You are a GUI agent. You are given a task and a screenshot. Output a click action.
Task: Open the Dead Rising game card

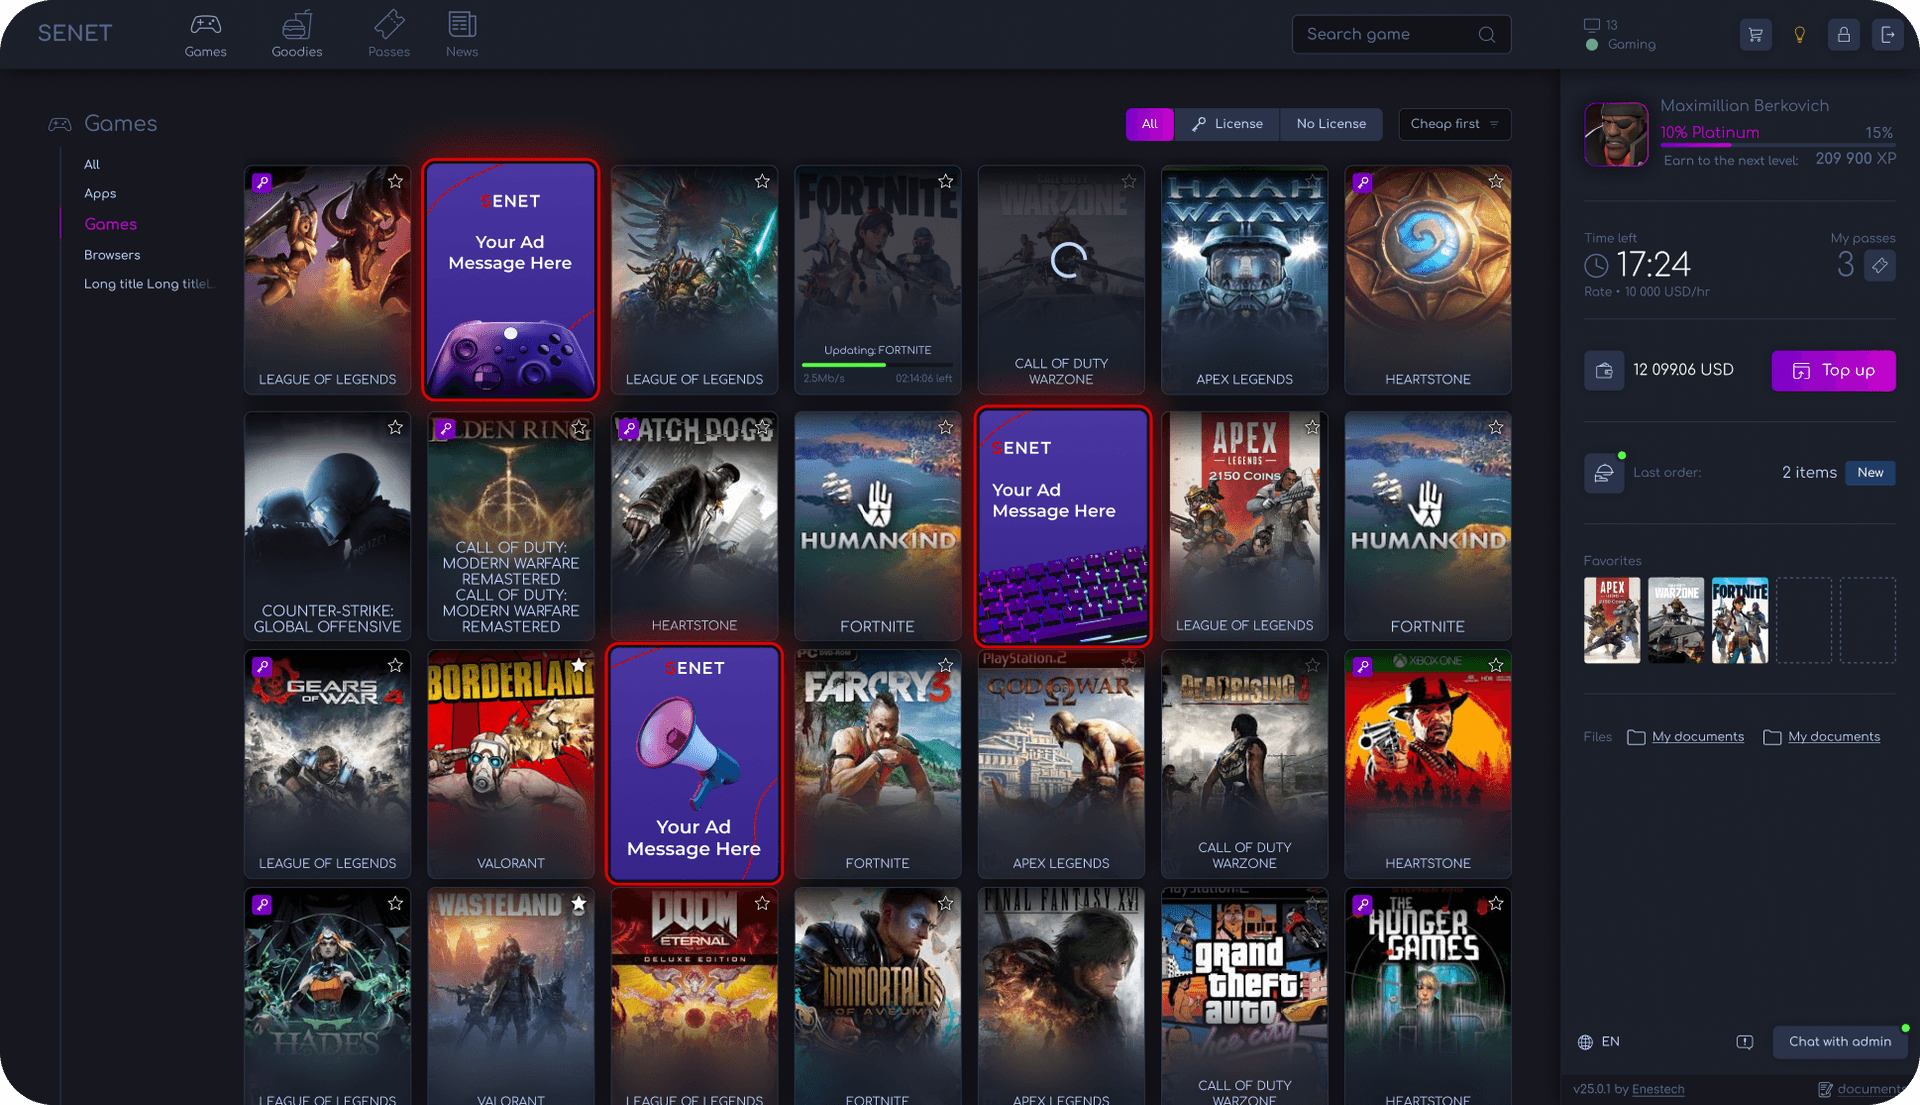[1245, 764]
